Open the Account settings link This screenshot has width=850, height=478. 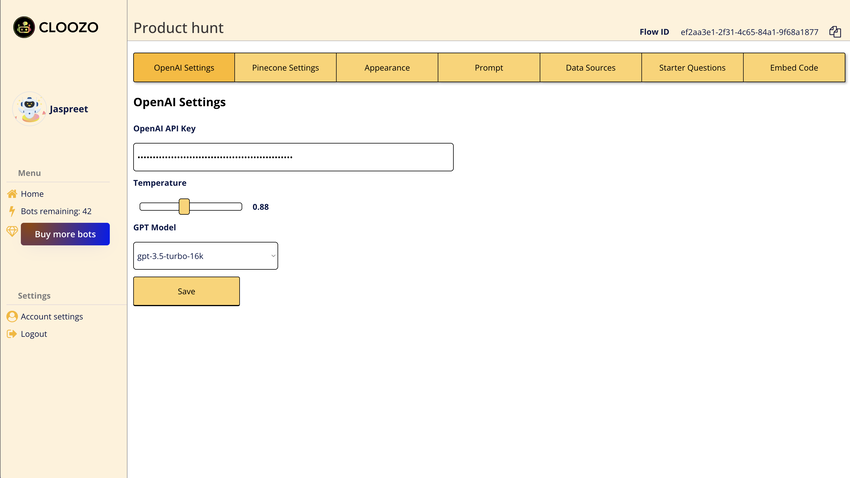(x=52, y=317)
